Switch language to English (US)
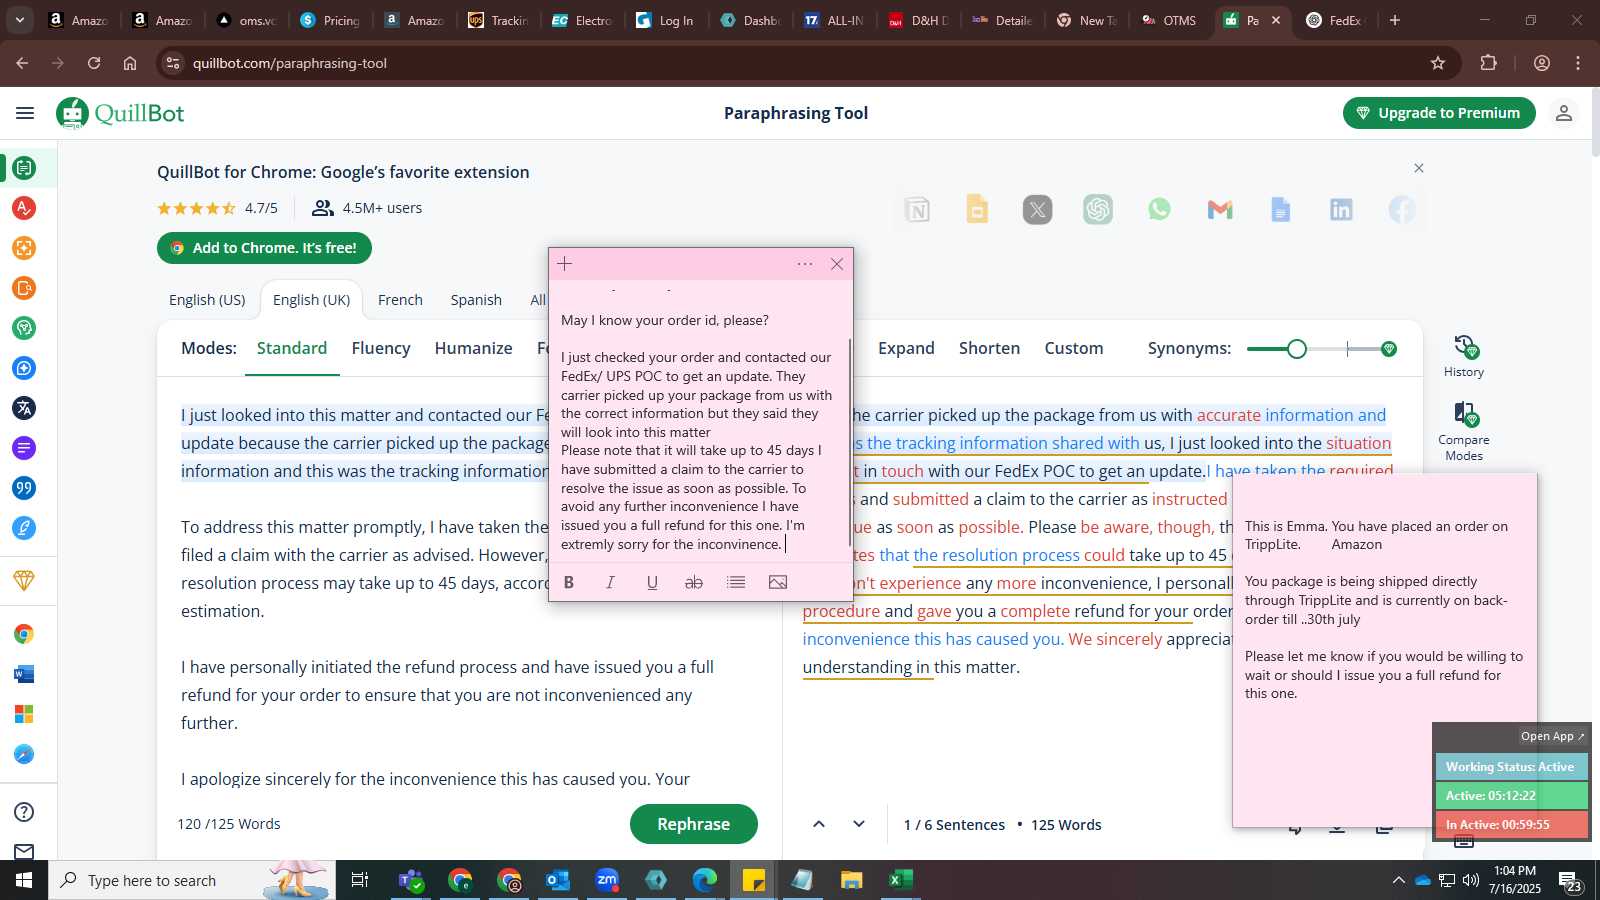The width and height of the screenshot is (1600, 900). (207, 300)
